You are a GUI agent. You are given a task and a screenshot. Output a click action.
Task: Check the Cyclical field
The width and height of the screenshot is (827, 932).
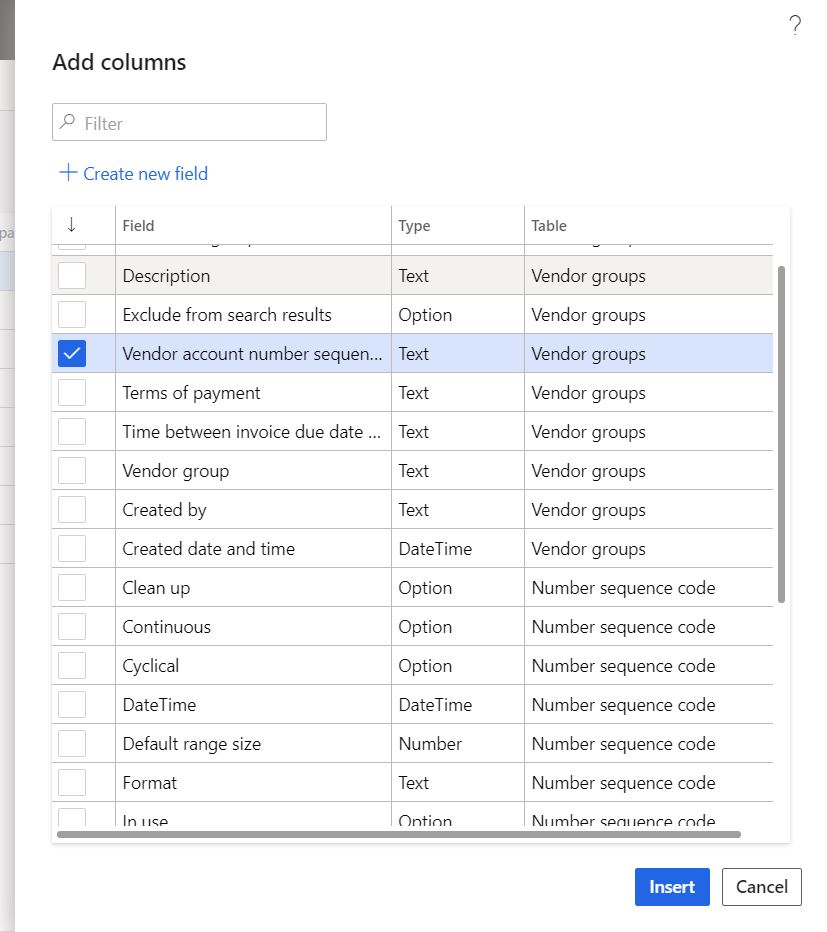(70, 665)
